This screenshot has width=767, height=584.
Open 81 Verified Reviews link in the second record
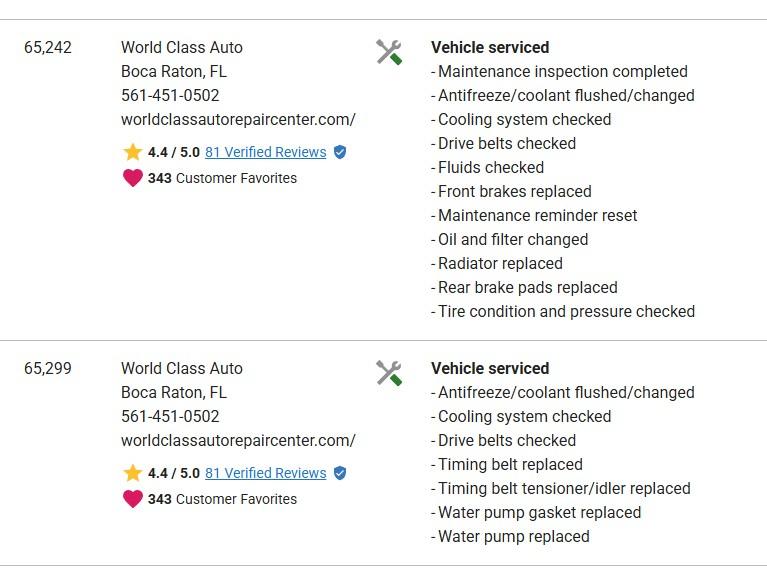click(265, 473)
